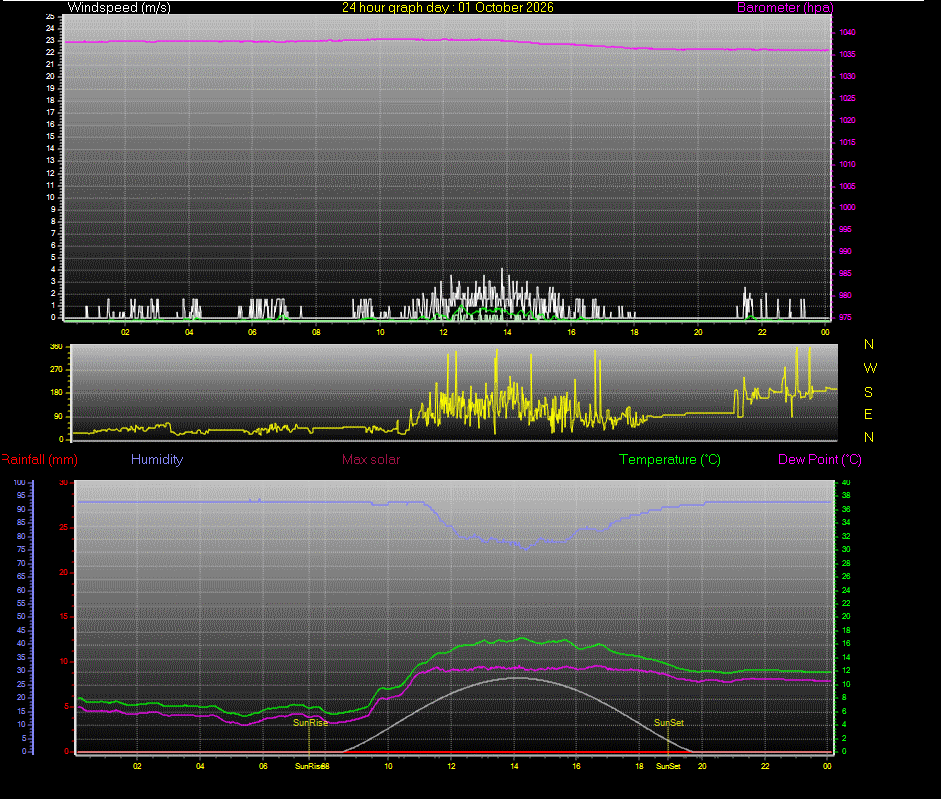Click the 1000 barometer scale value
941x799 pixels.
click(x=847, y=207)
